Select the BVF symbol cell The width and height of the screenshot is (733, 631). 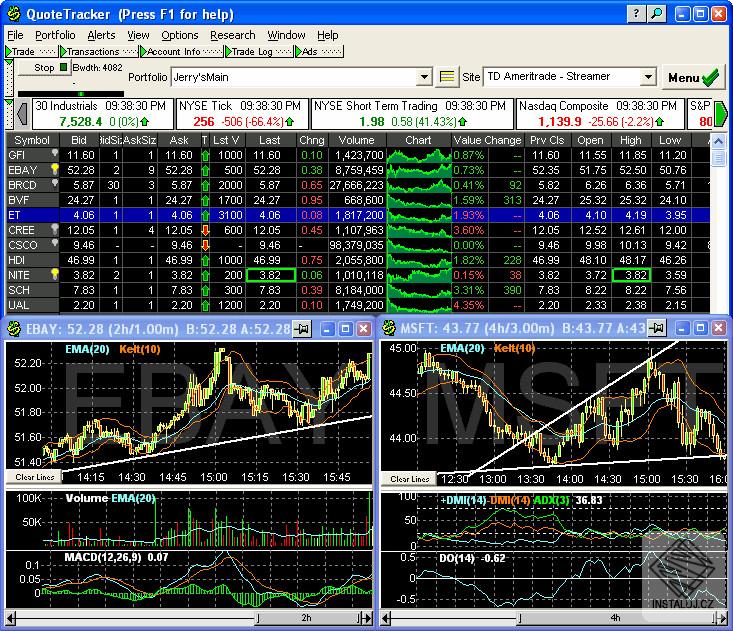pyautogui.click(x=32, y=200)
